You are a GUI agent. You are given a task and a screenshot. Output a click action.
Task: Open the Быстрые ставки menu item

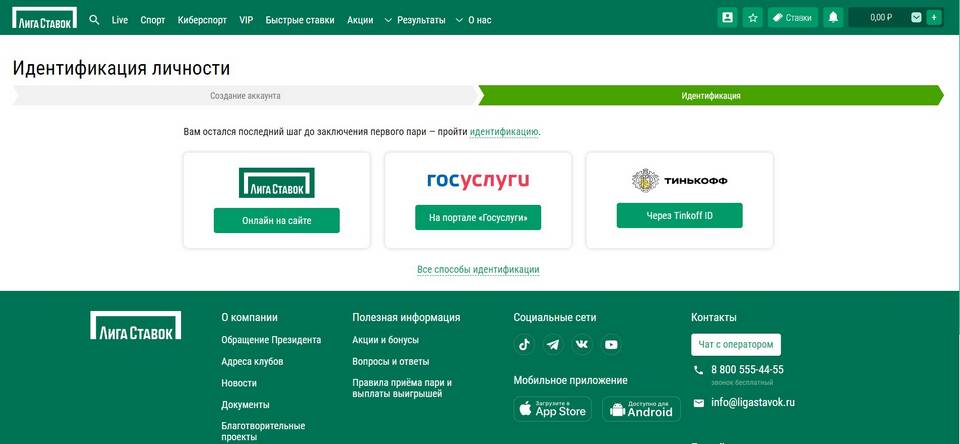click(x=299, y=19)
